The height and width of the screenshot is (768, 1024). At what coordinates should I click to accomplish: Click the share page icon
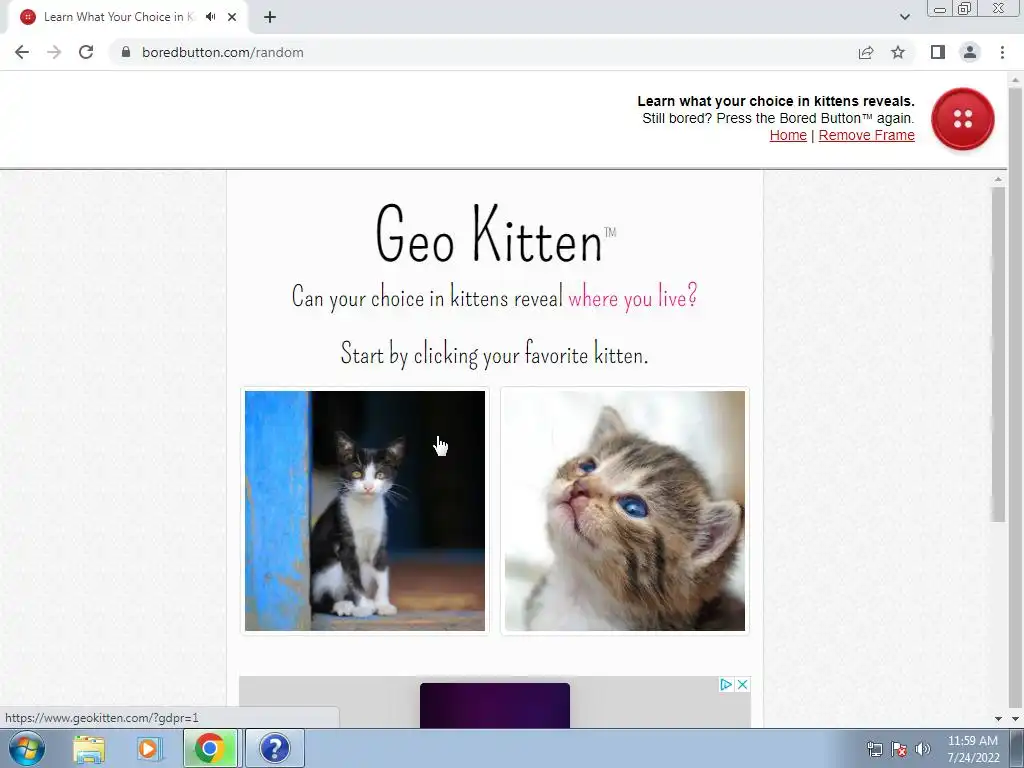[x=866, y=52]
